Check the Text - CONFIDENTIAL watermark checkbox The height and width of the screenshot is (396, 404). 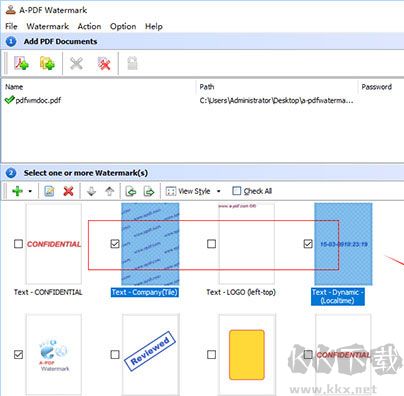coord(18,244)
